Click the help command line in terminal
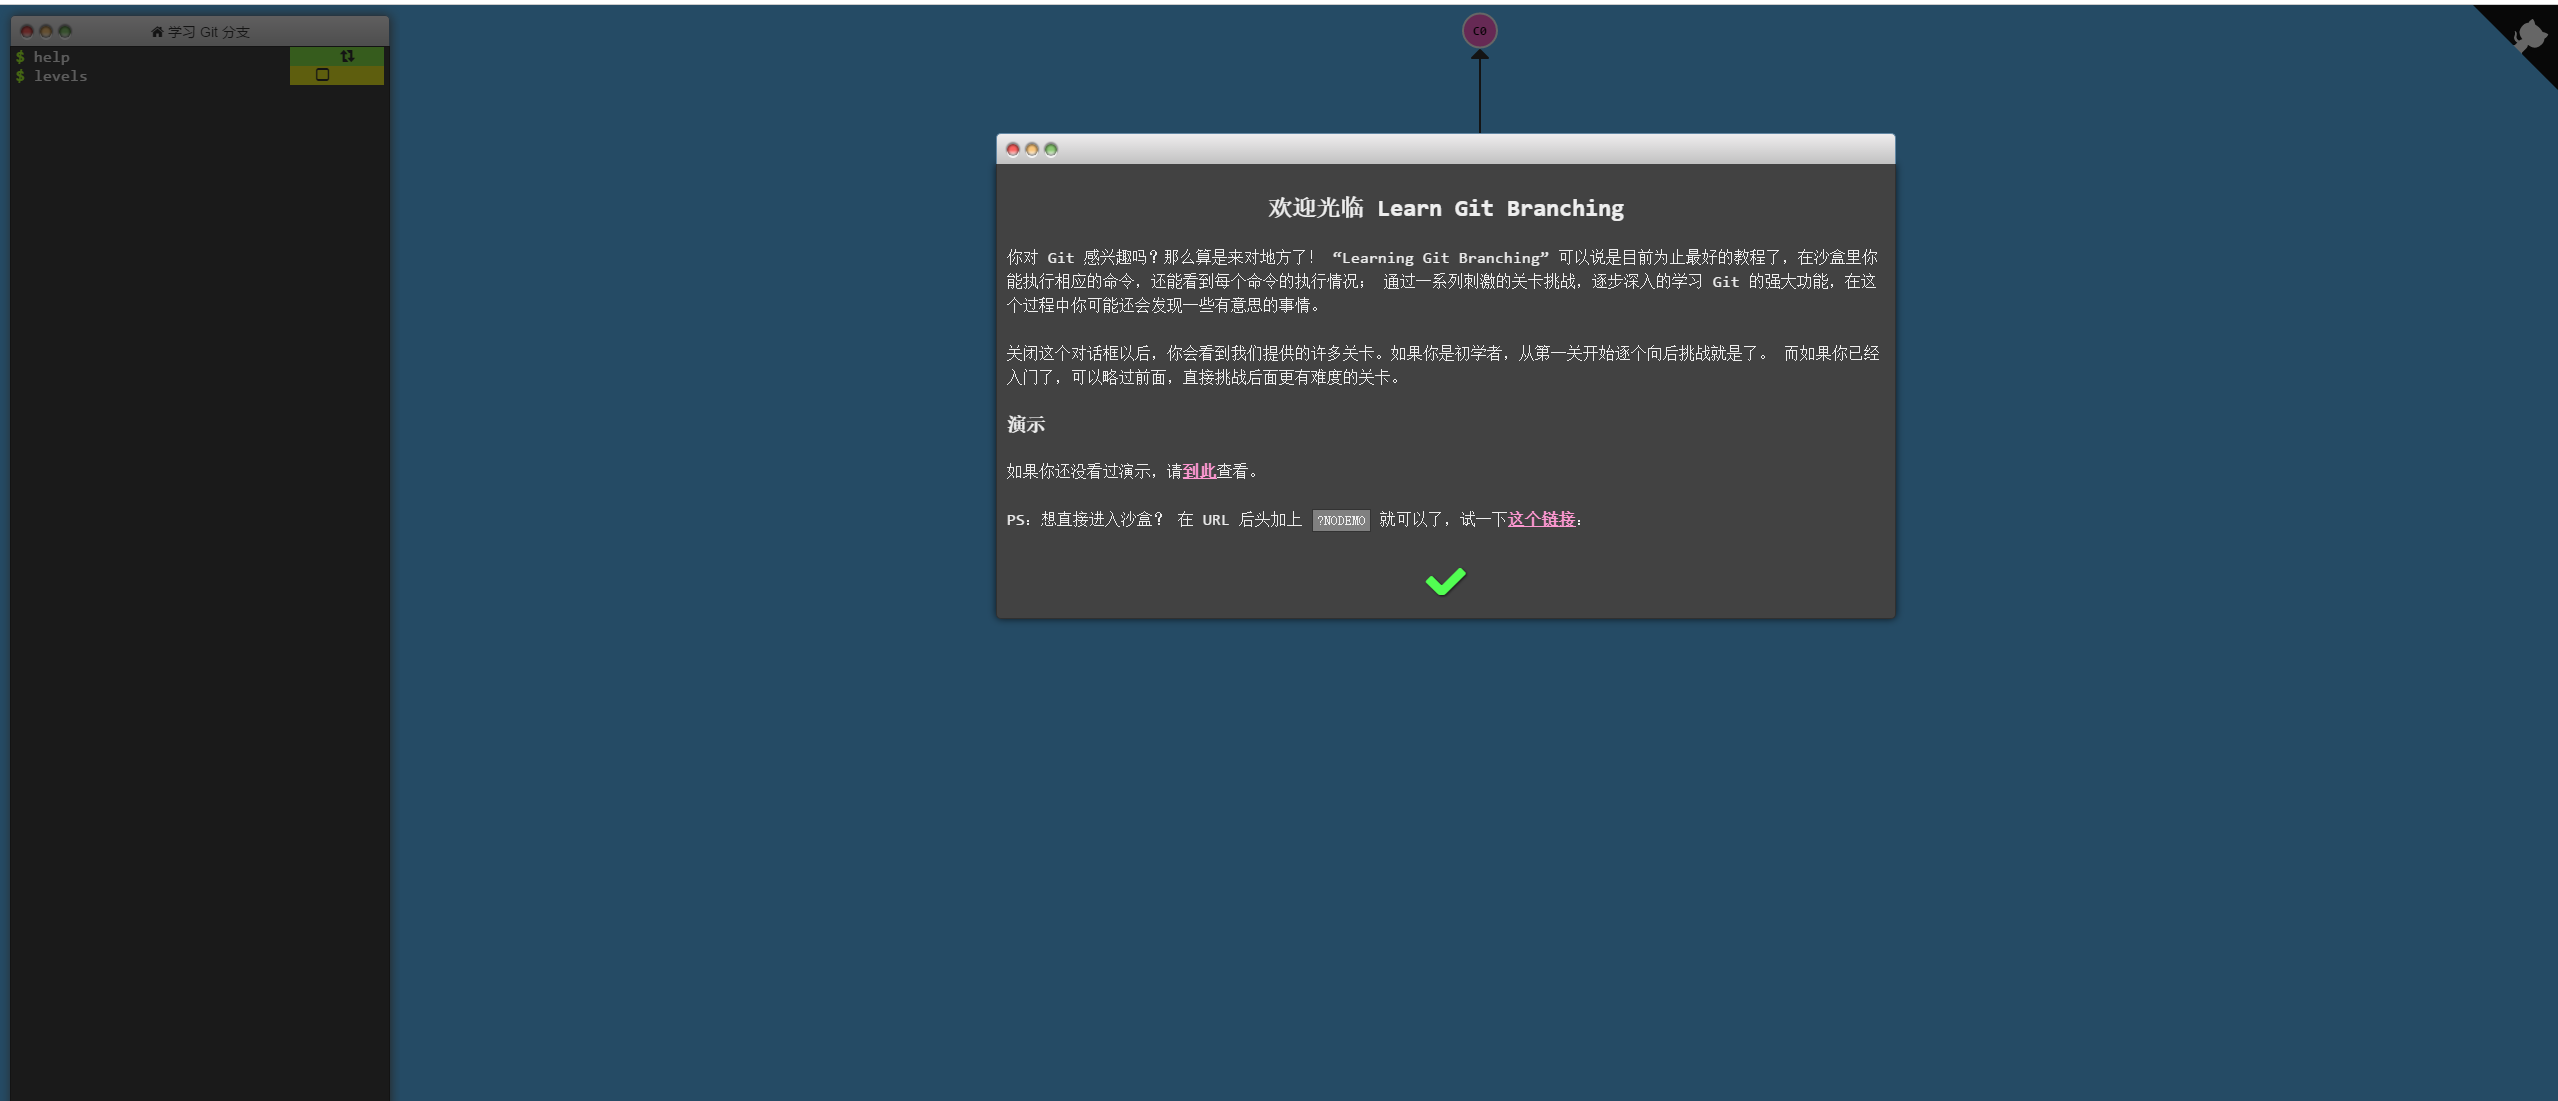 tap(52, 57)
